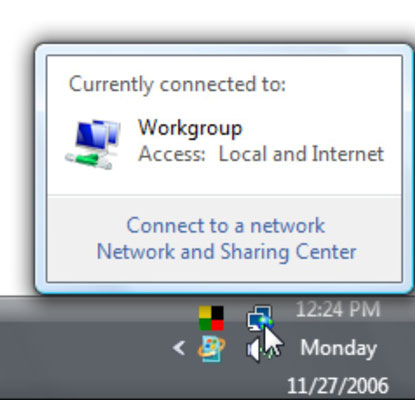Viewport: 415px width, 400px height.
Task: Click the Monday day label in the taskbar
Action: 339,348
